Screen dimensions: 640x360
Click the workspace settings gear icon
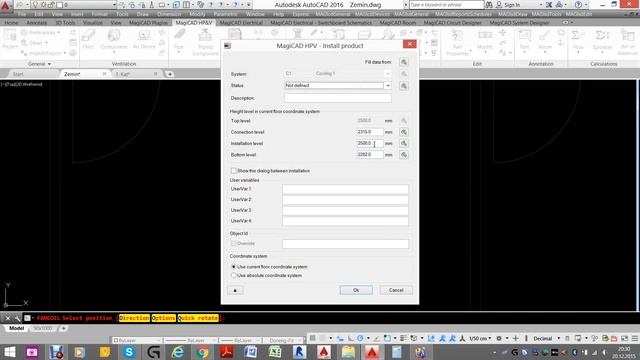pos(499,338)
